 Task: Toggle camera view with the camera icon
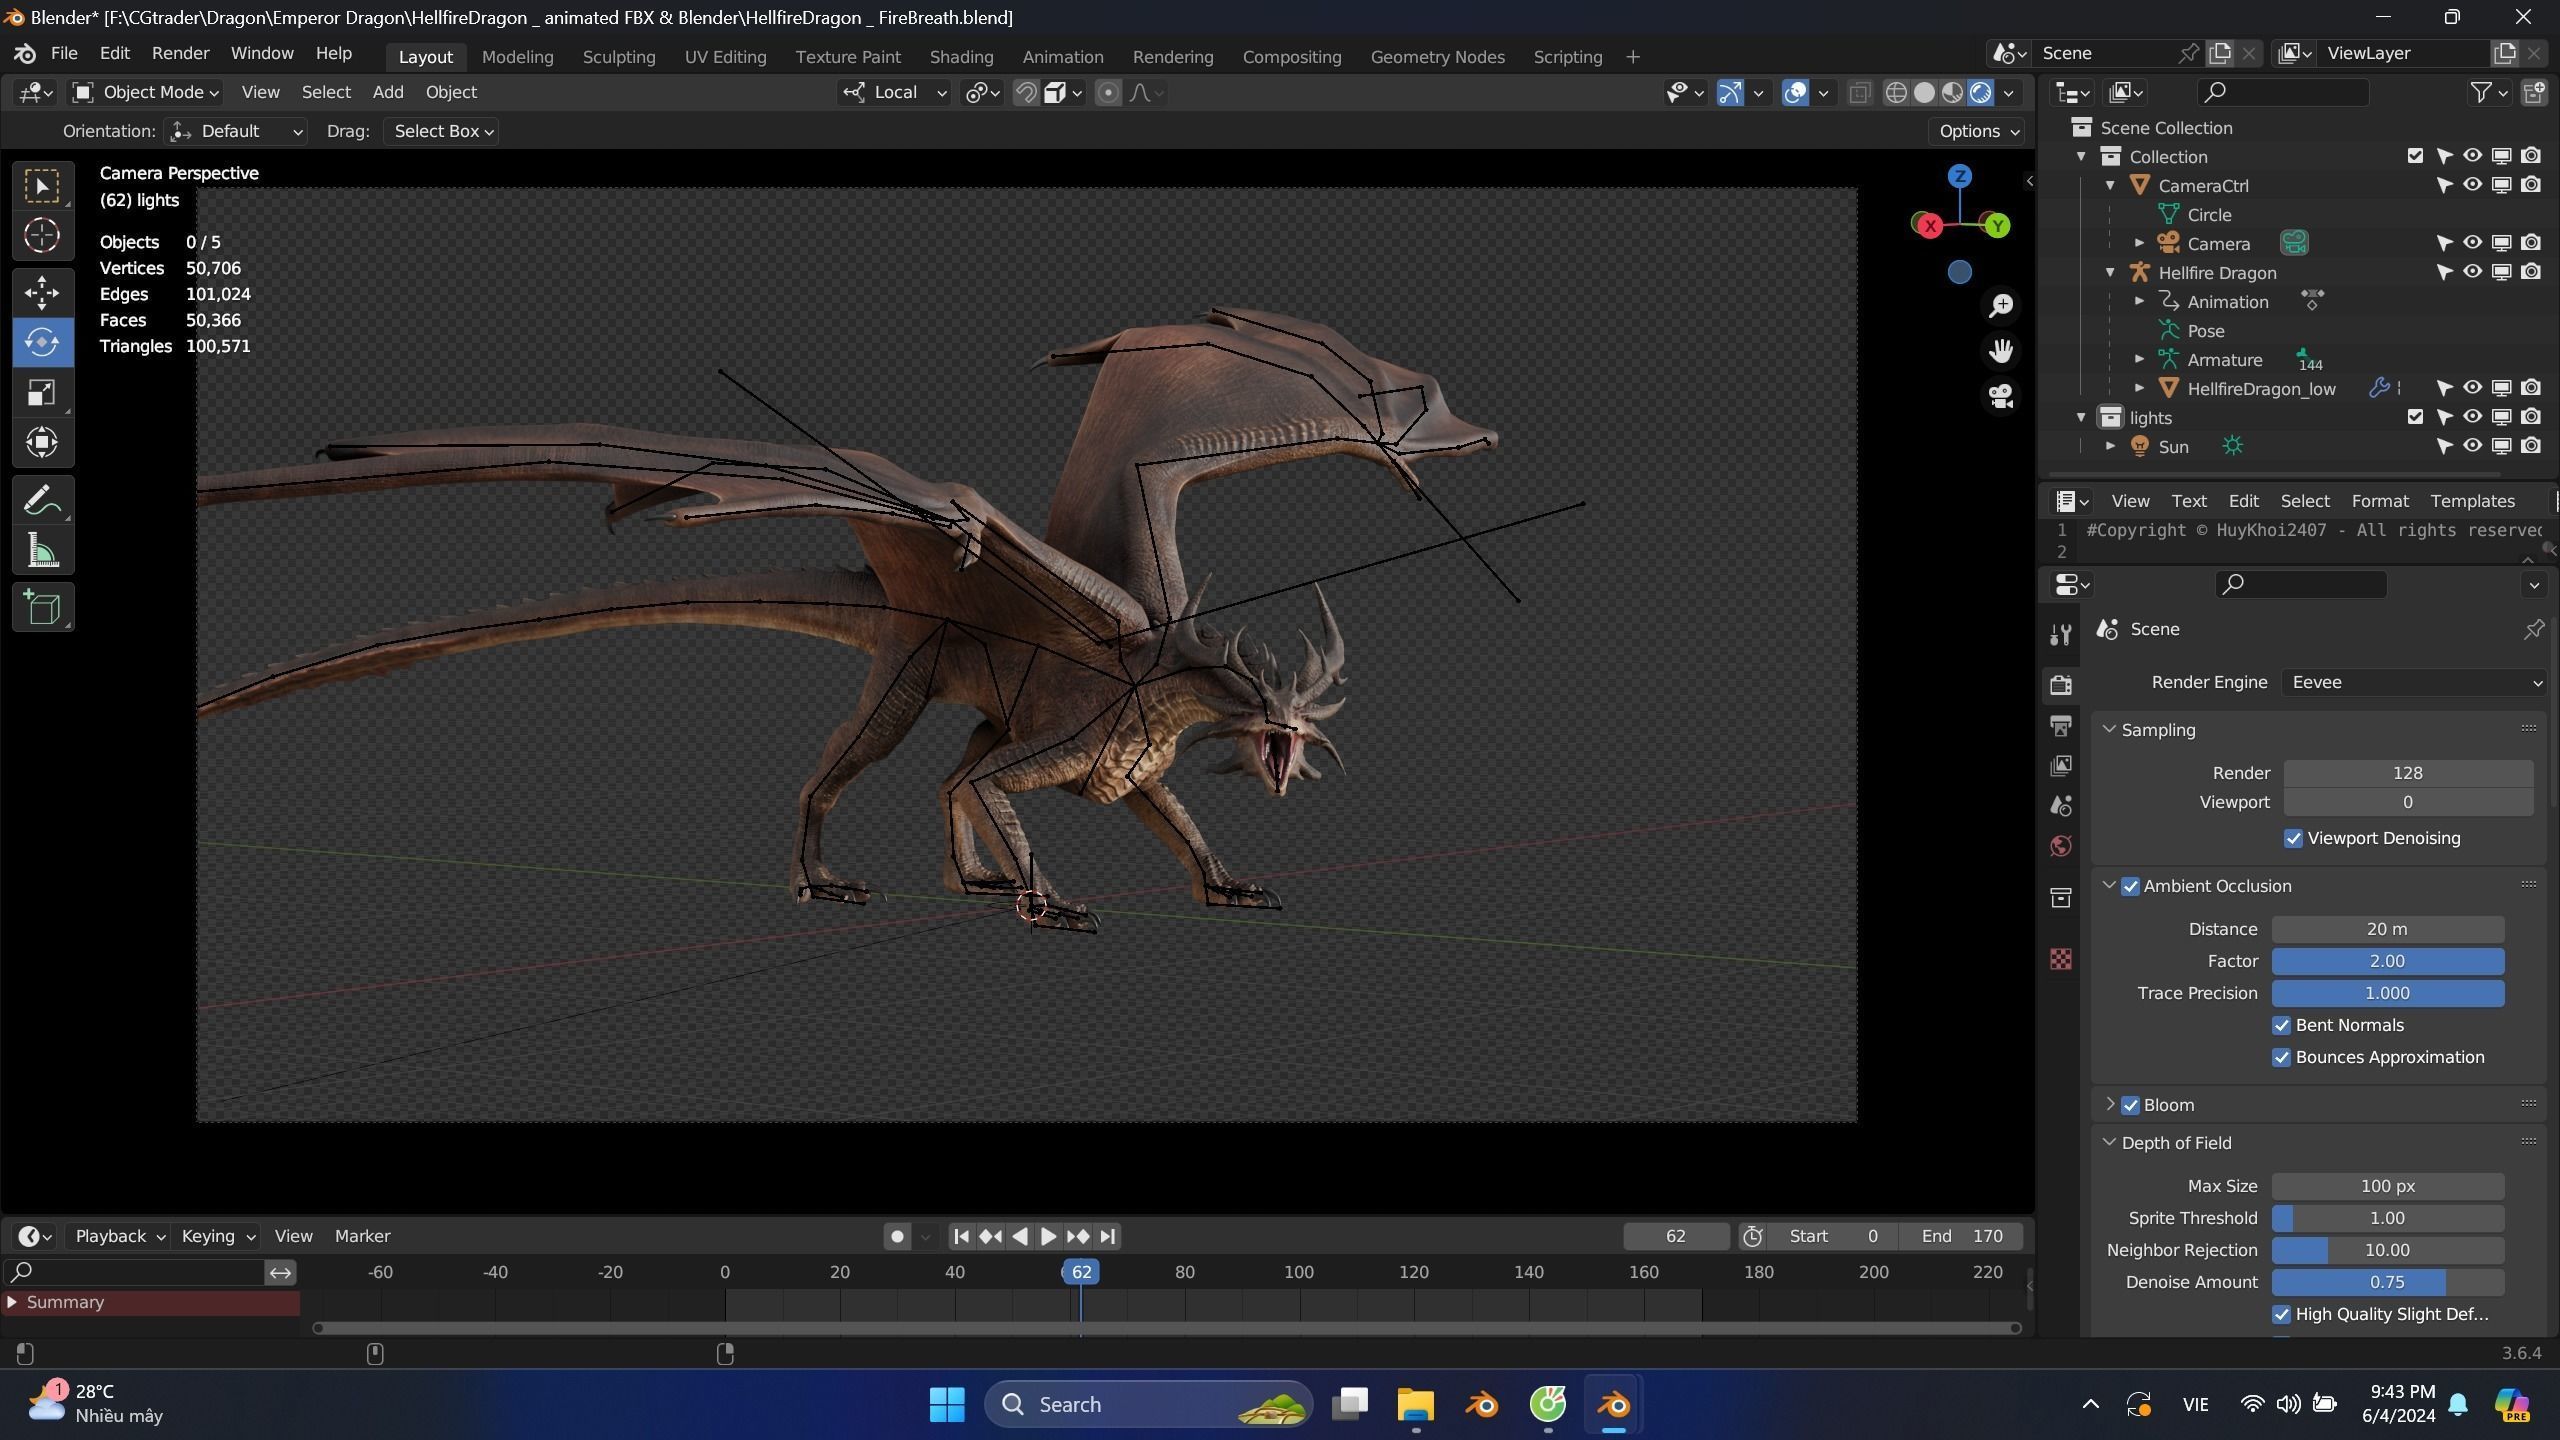(x=2001, y=396)
